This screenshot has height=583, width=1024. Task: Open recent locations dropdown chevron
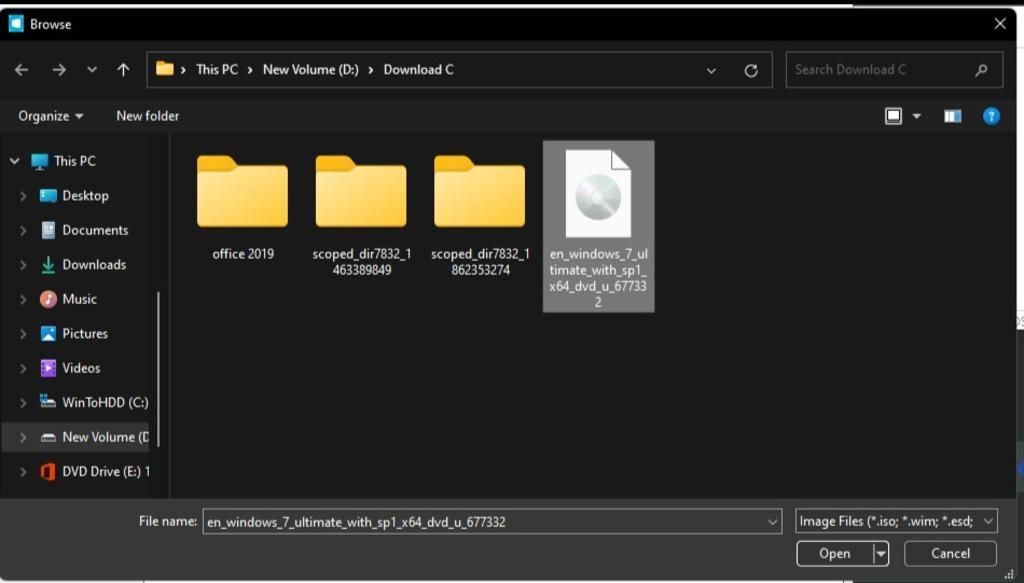click(92, 70)
